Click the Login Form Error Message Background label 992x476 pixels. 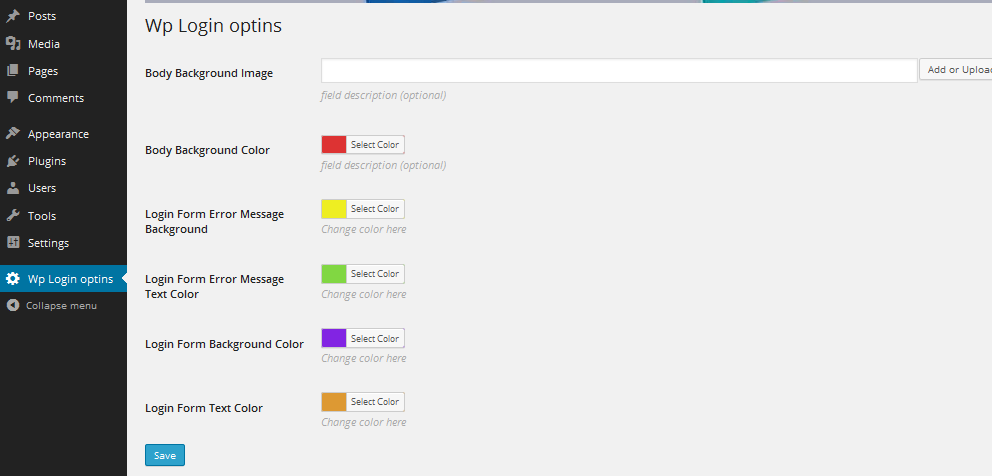214,222
